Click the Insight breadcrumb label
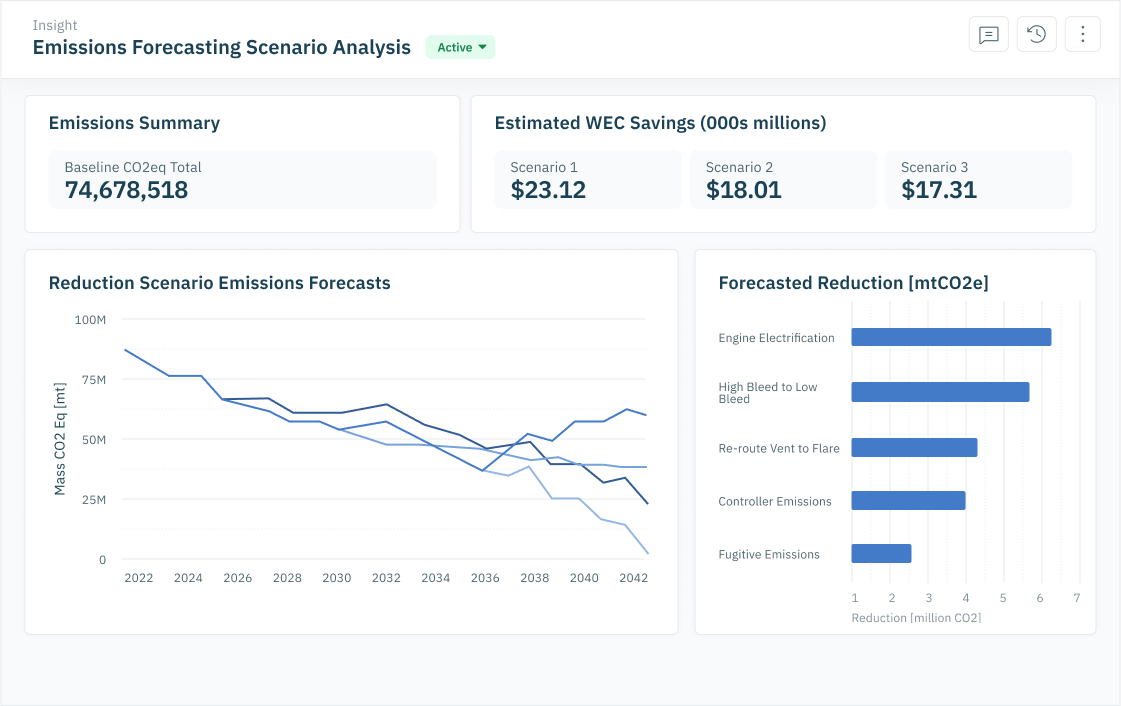 [55, 25]
